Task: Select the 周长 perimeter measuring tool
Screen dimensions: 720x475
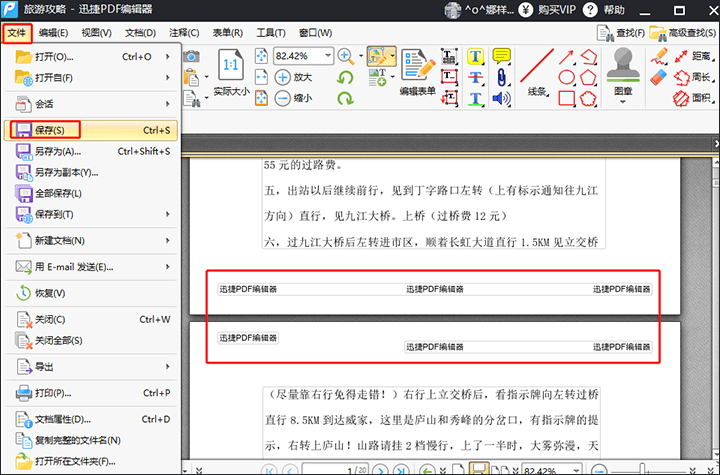Action: (x=693, y=77)
